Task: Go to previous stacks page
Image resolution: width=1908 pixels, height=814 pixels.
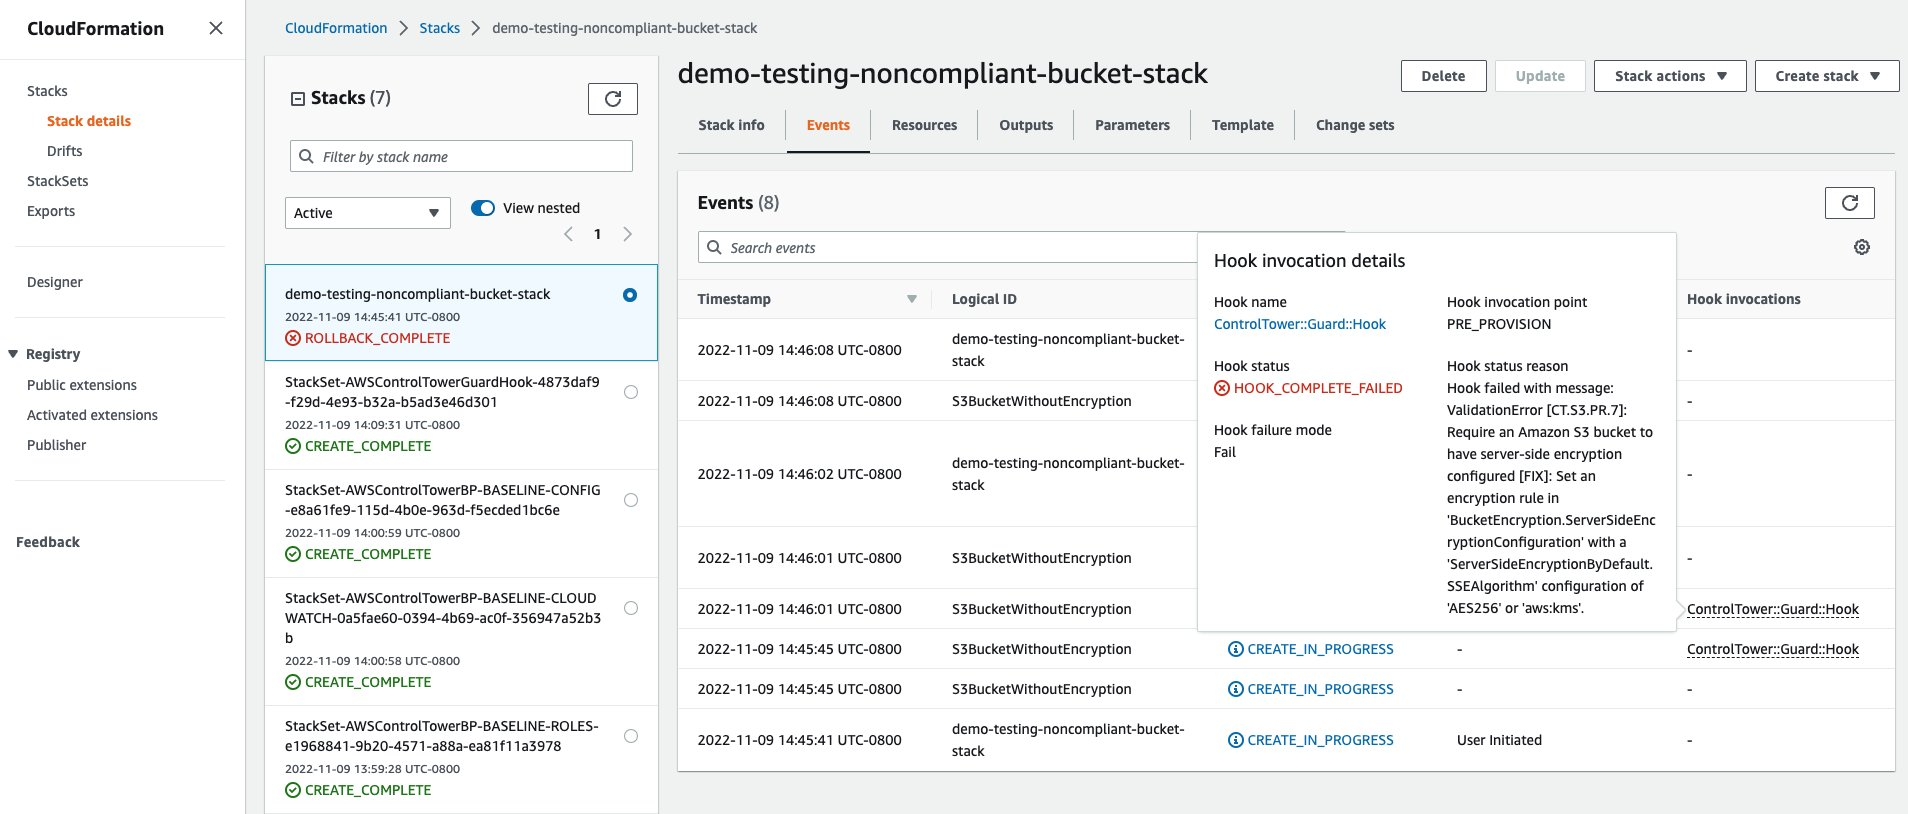Action: coord(568,234)
